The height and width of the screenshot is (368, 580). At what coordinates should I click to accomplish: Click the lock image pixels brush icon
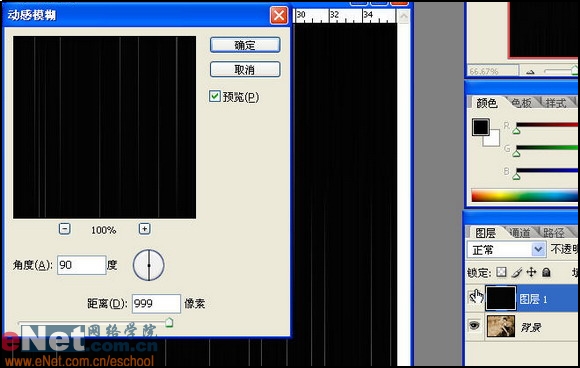coord(517,273)
